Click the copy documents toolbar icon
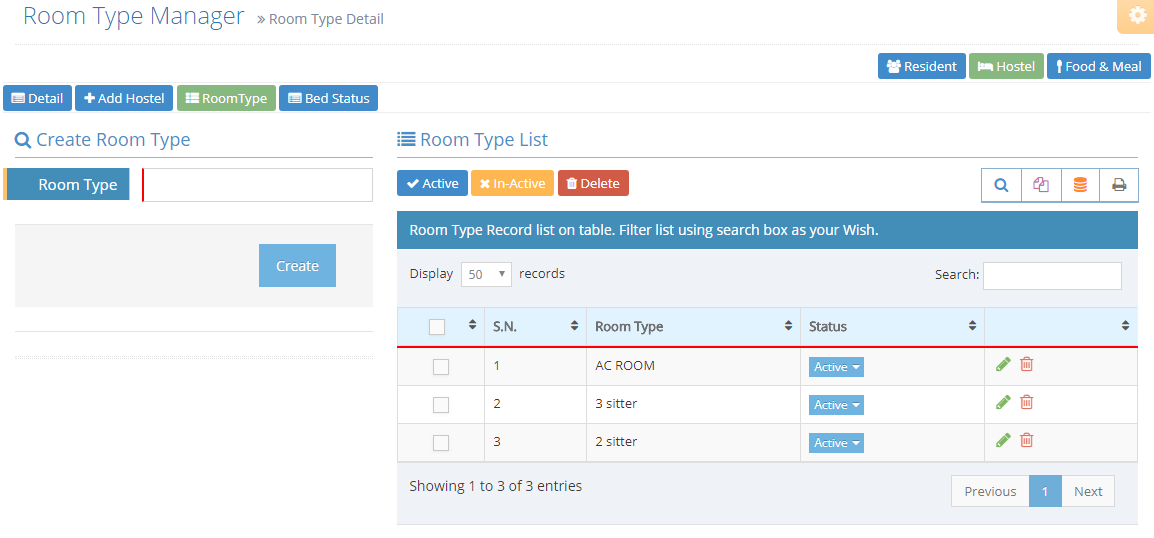 point(1041,185)
